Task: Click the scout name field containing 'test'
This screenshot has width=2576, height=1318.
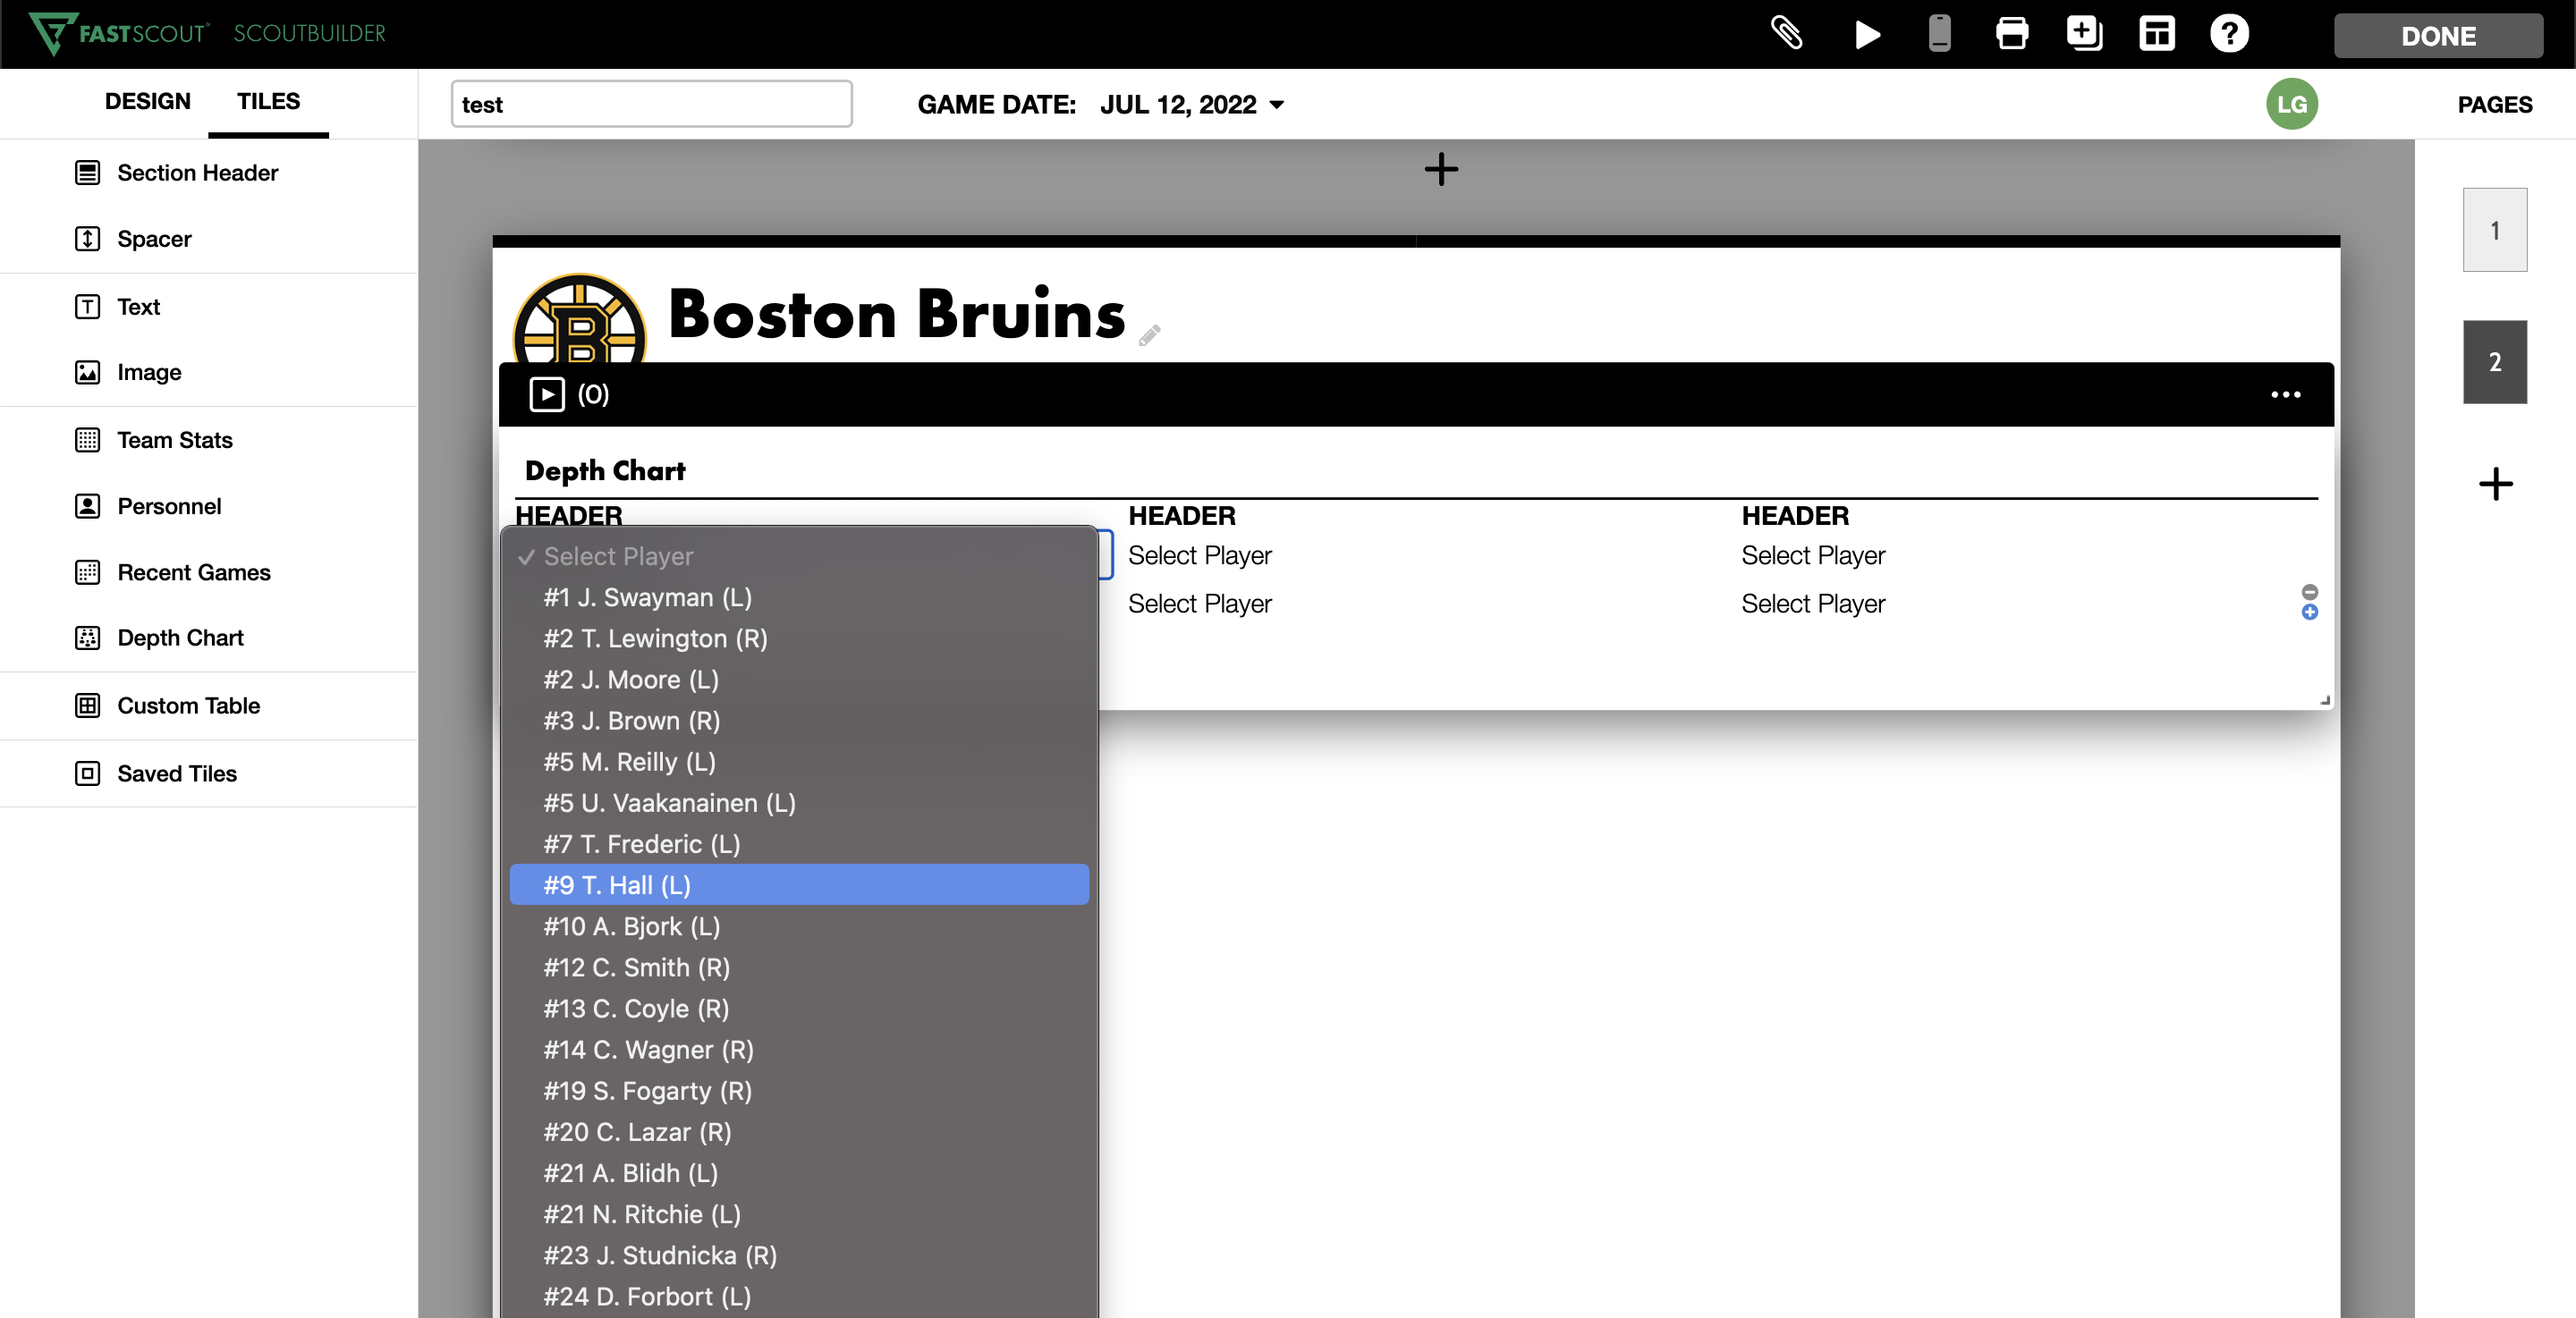Action: 651,104
